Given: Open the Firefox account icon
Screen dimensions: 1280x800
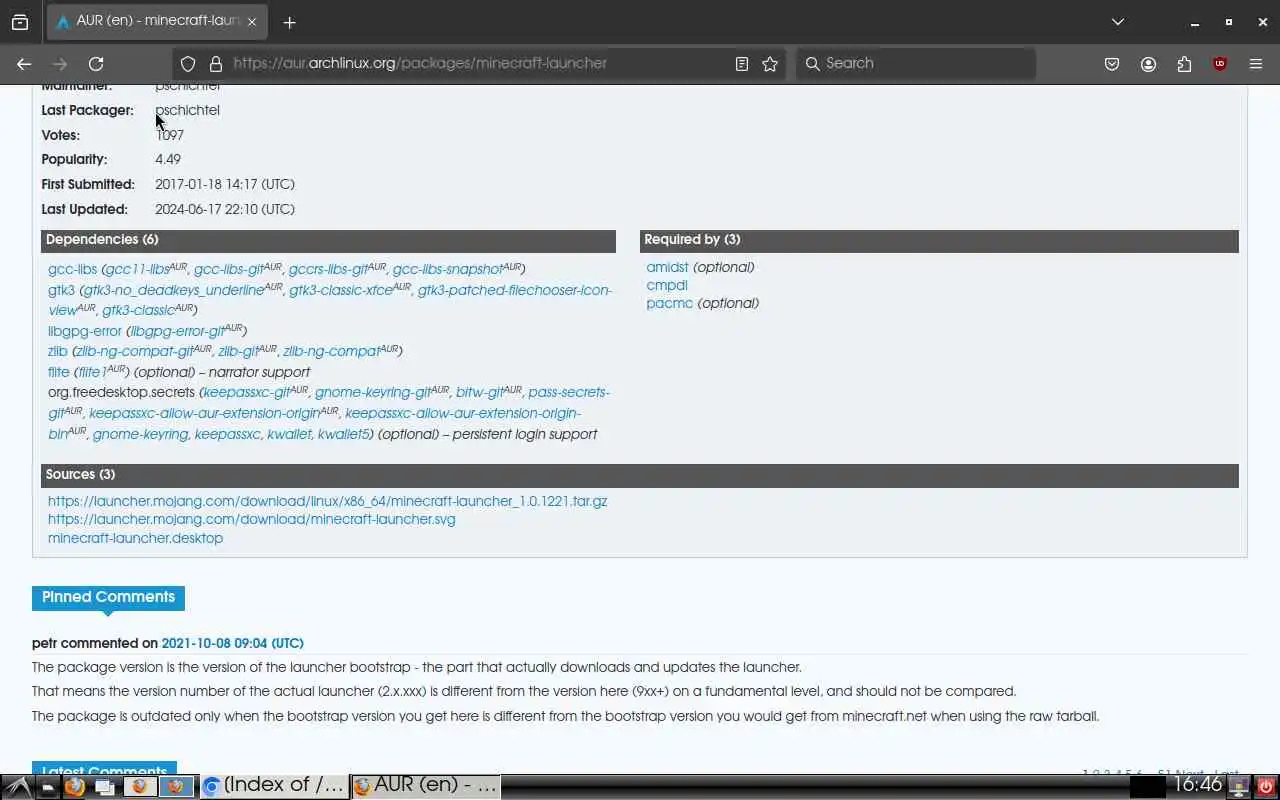Looking at the screenshot, I should coord(1148,63).
